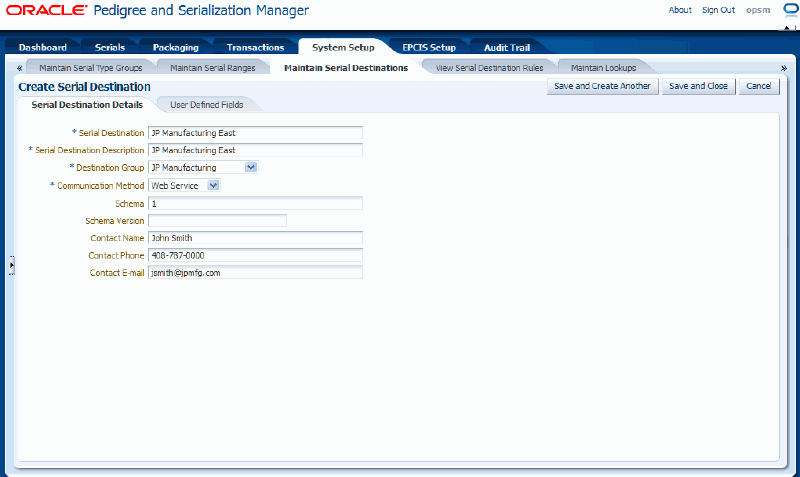Click the empty Schema Version field
This screenshot has height=477, width=800.
pos(217,221)
